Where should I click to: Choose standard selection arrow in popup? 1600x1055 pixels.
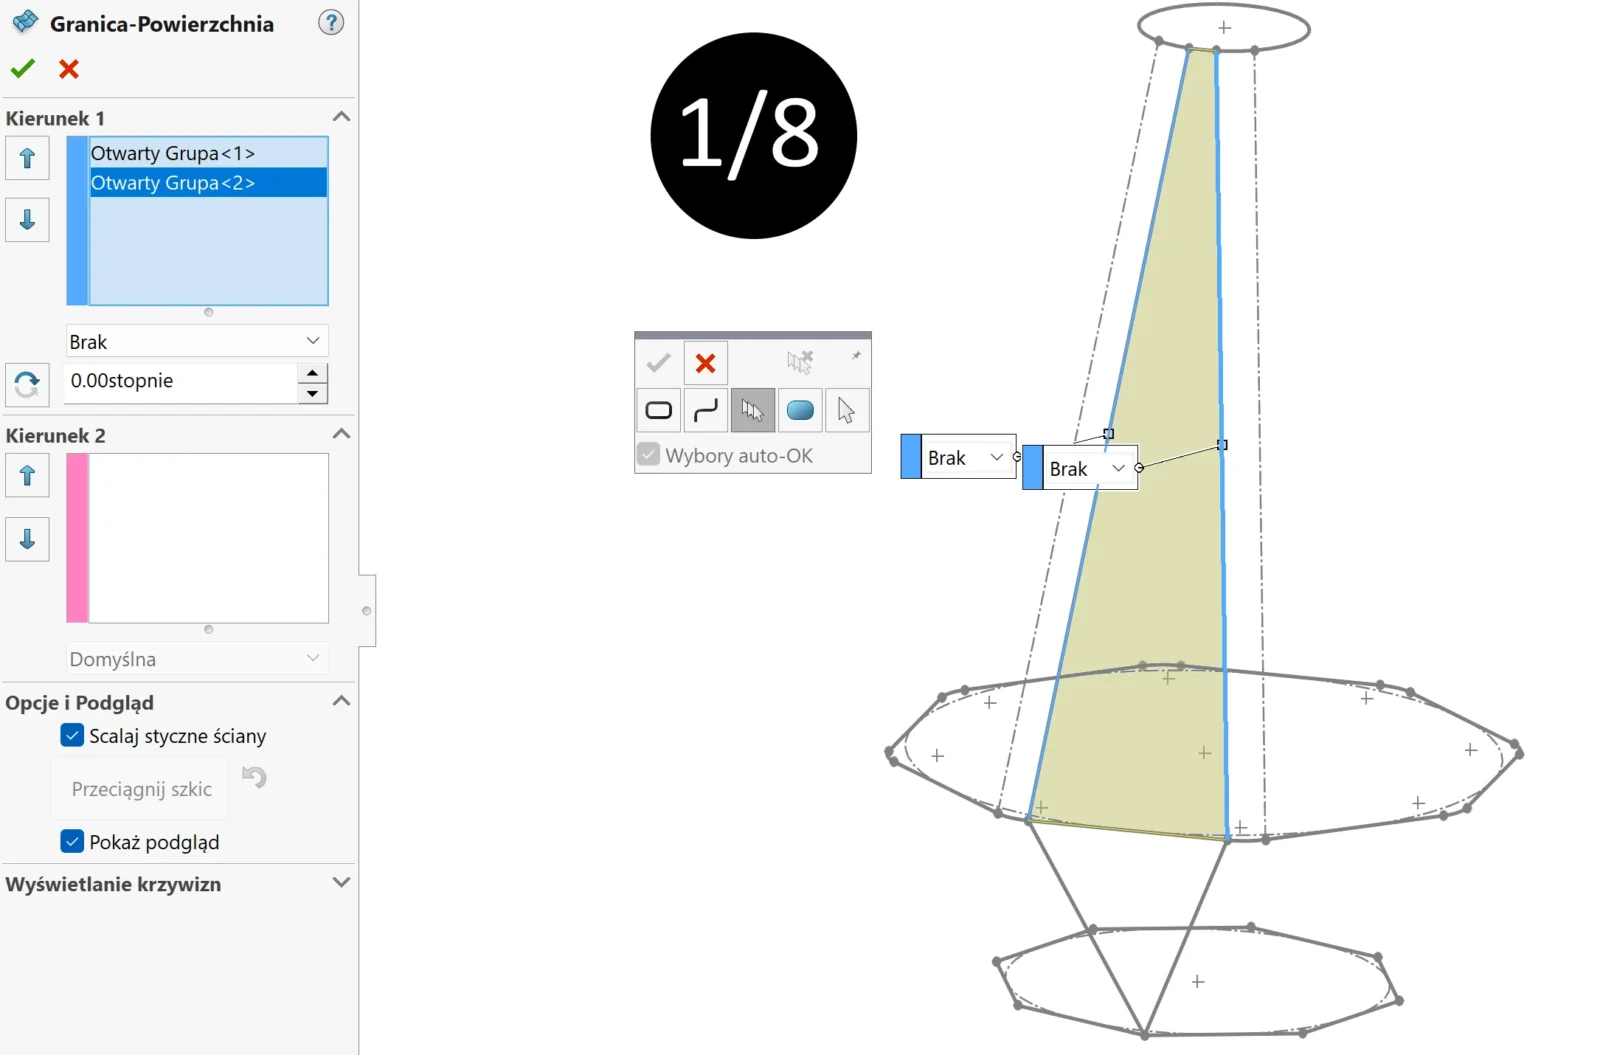(847, 410)
